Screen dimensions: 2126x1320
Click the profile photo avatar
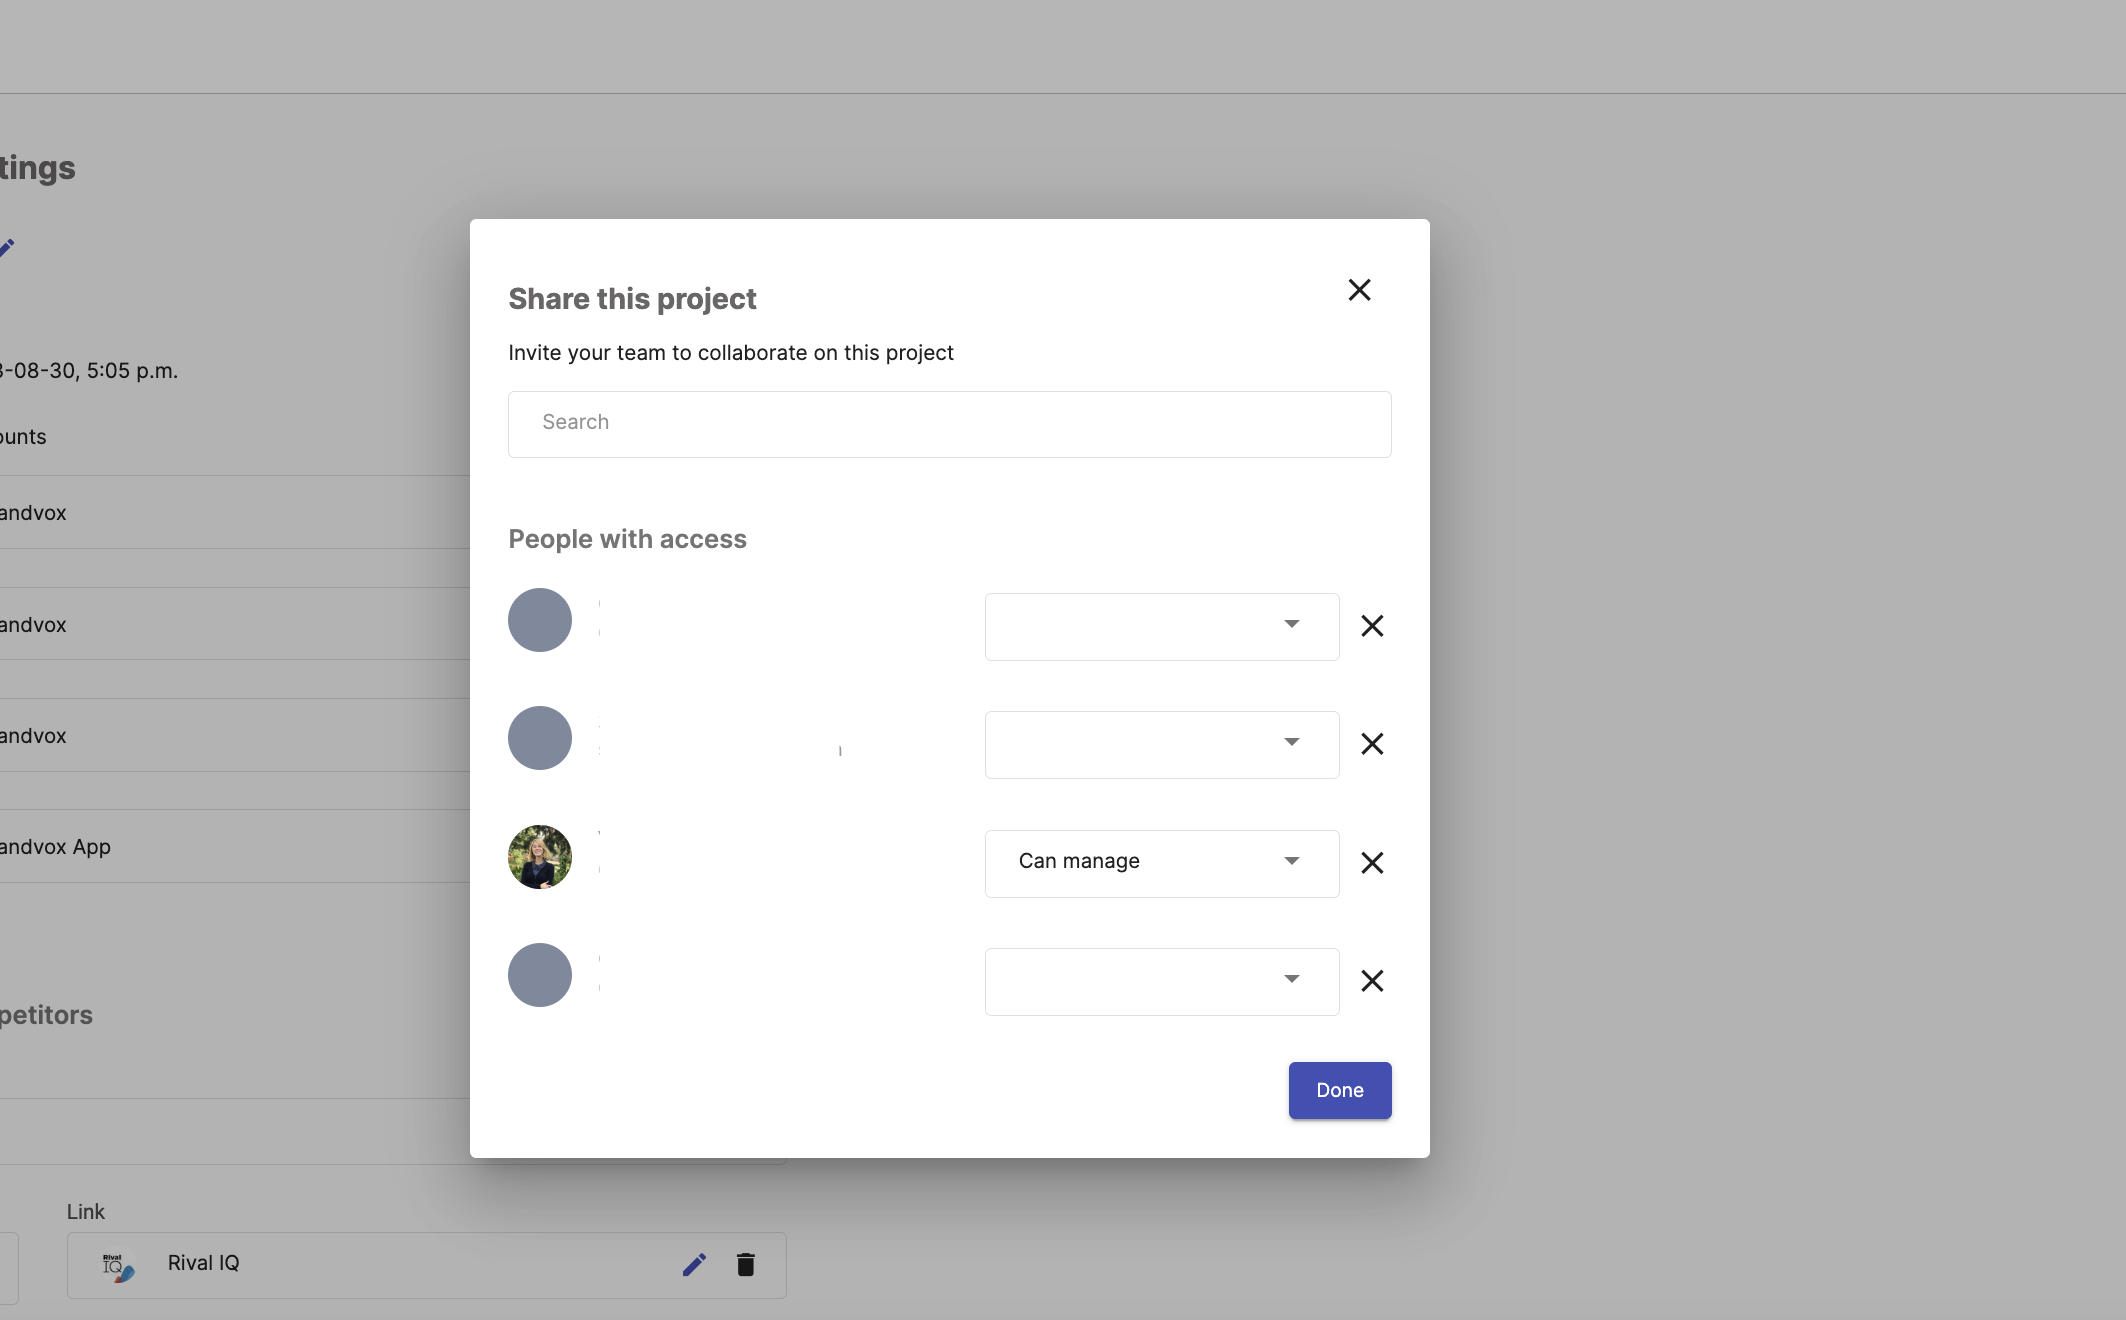tap(540, 857)
